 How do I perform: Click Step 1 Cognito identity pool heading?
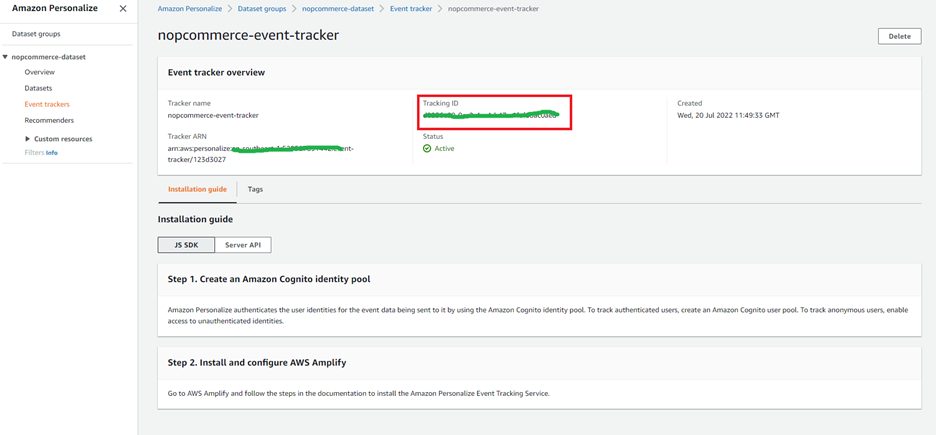pos(269,279)
